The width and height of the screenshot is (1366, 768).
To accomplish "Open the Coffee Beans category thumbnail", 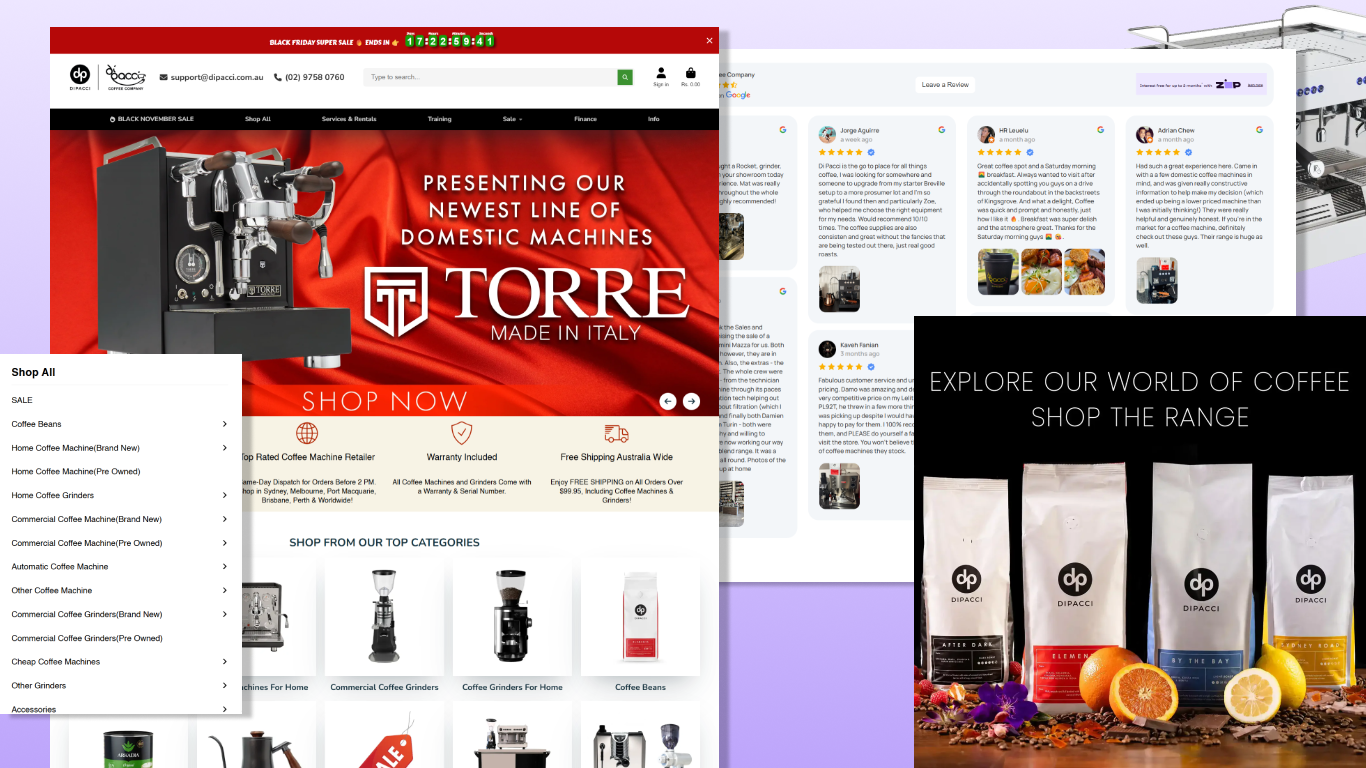I will pos(640,620).
